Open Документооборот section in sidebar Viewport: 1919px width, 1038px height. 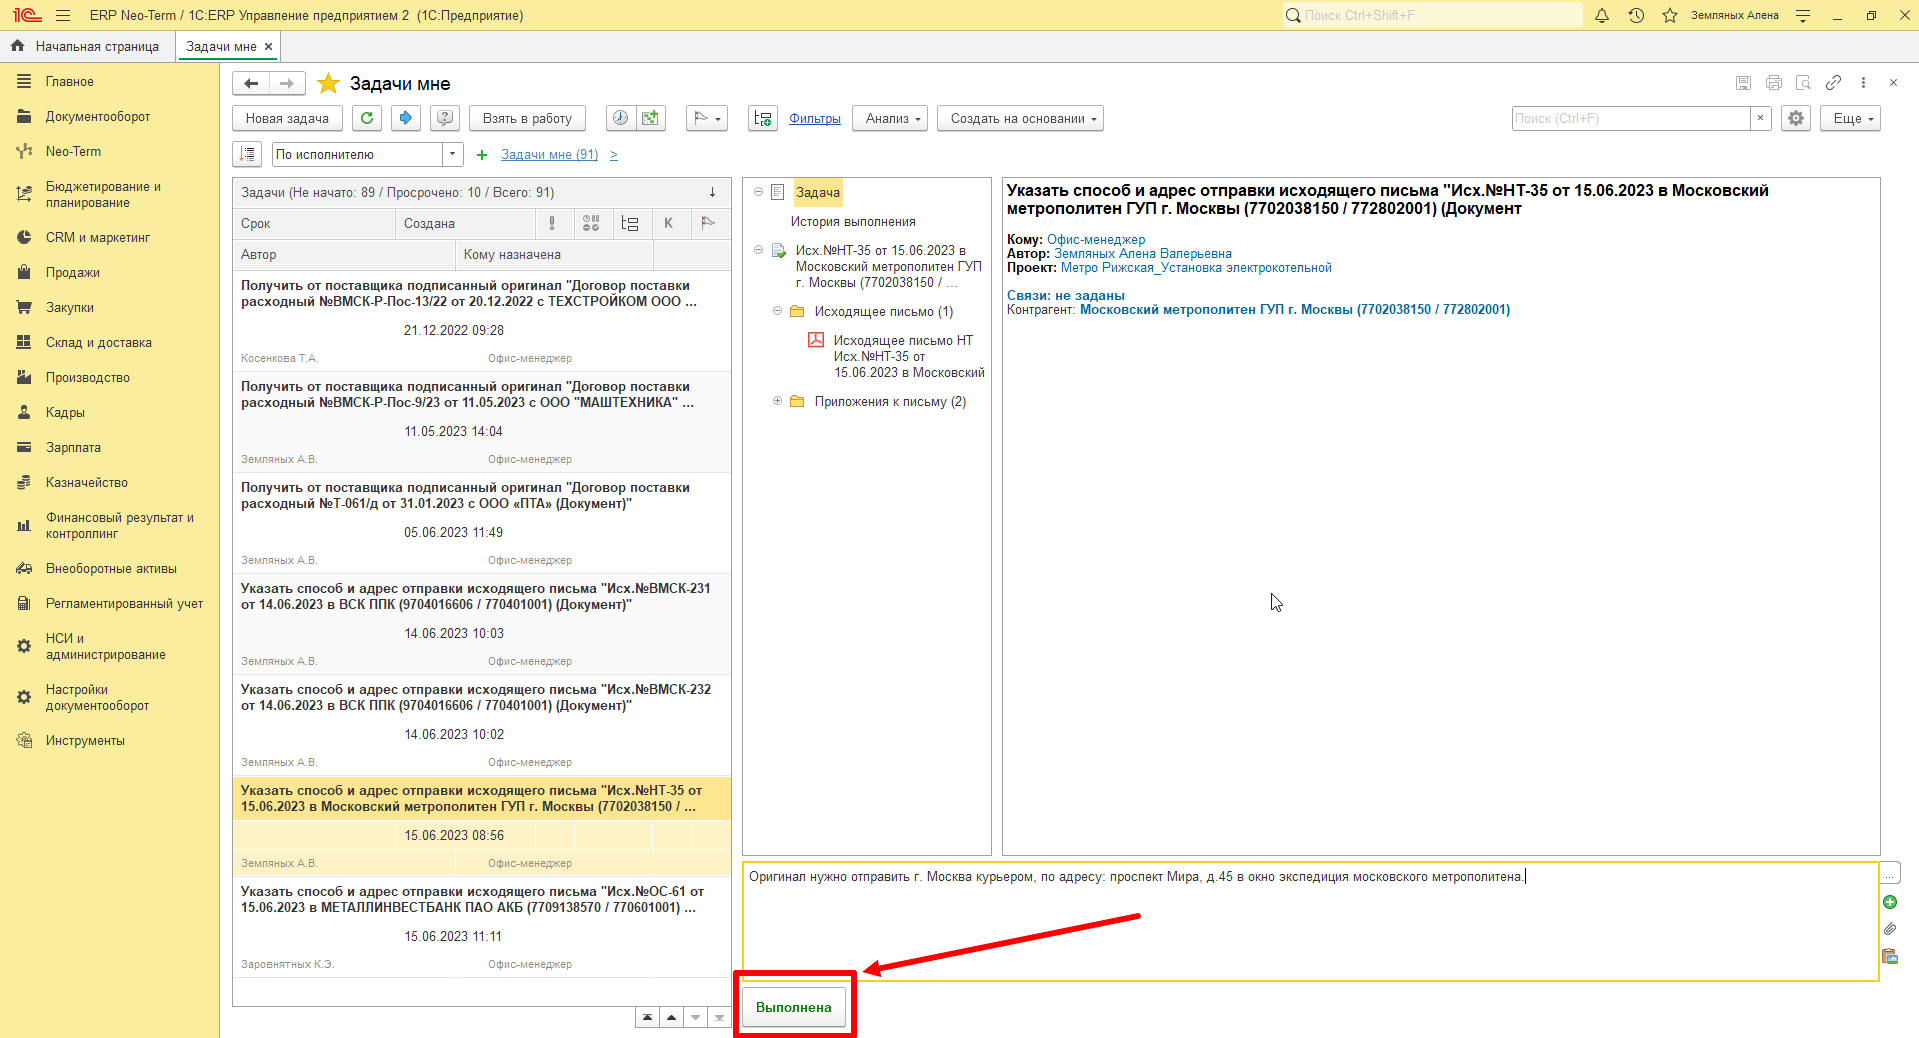(x=97, y=116)
